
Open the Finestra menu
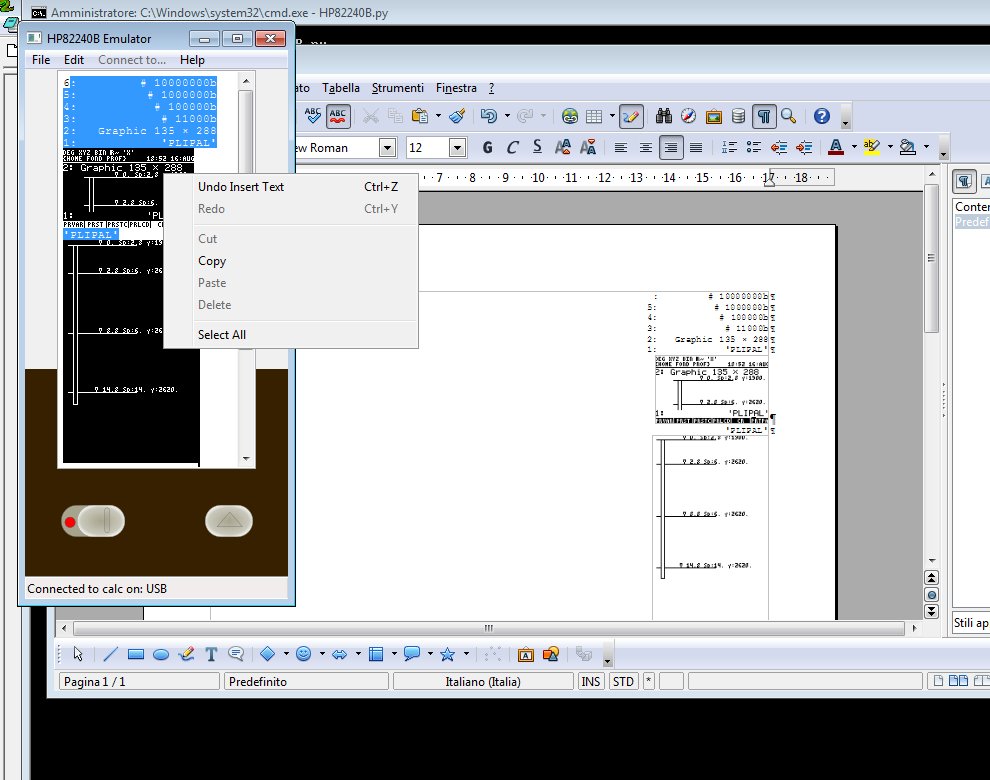[x=456, y=88]
